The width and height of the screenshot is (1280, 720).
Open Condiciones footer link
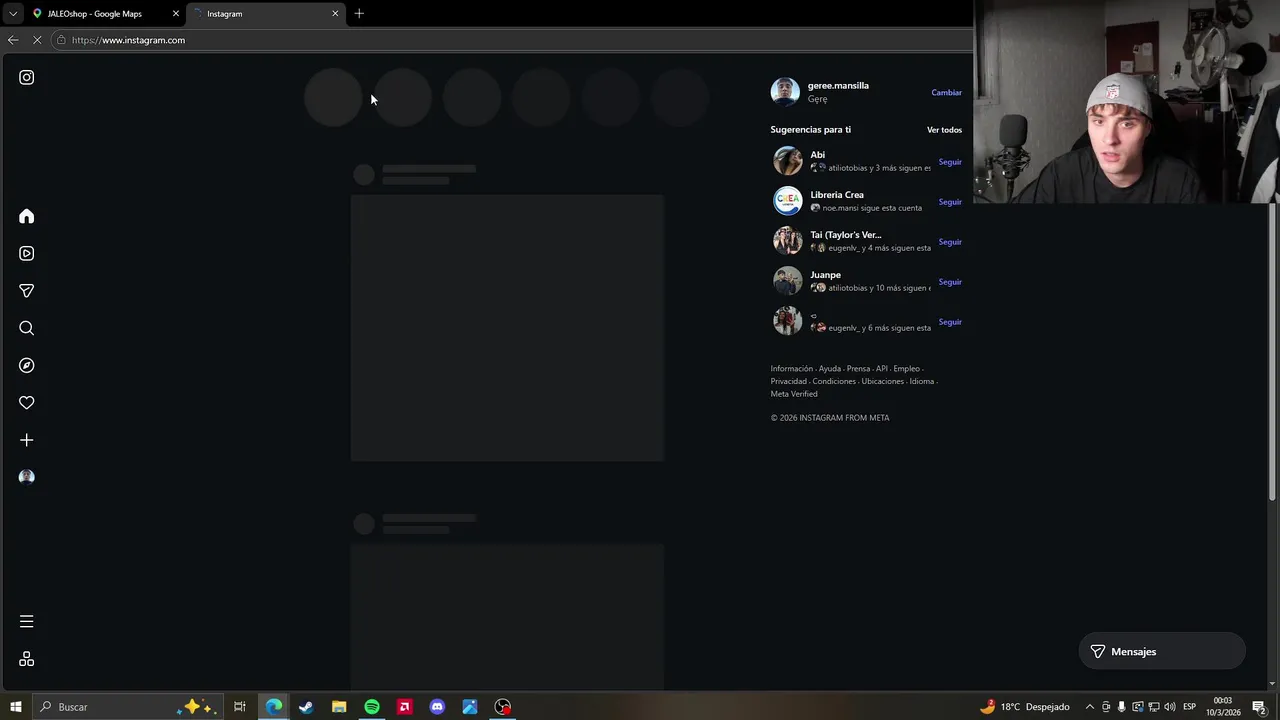pyautogui.click(x=834, y=381)
